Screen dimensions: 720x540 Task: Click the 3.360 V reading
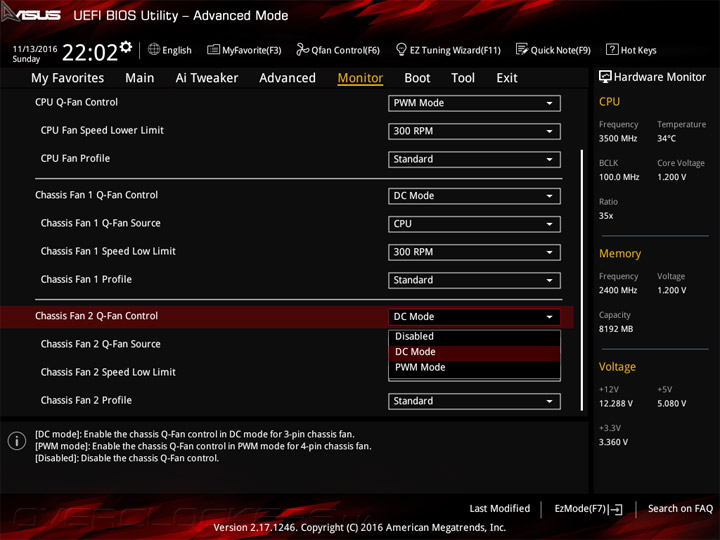click(x=613, y=443)
